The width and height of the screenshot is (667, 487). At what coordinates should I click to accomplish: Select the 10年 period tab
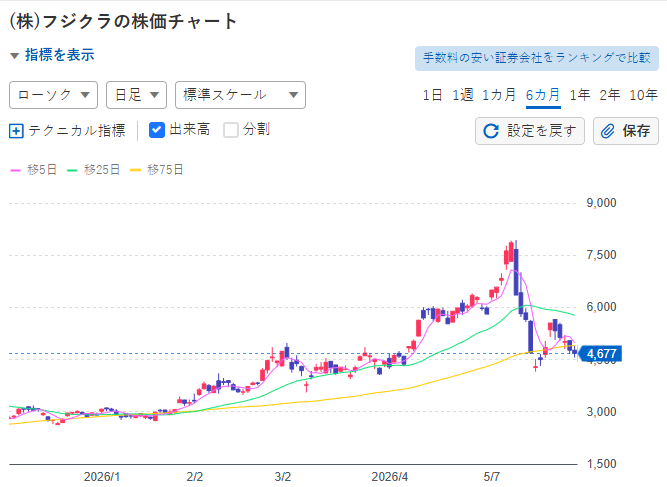(644, 95)
